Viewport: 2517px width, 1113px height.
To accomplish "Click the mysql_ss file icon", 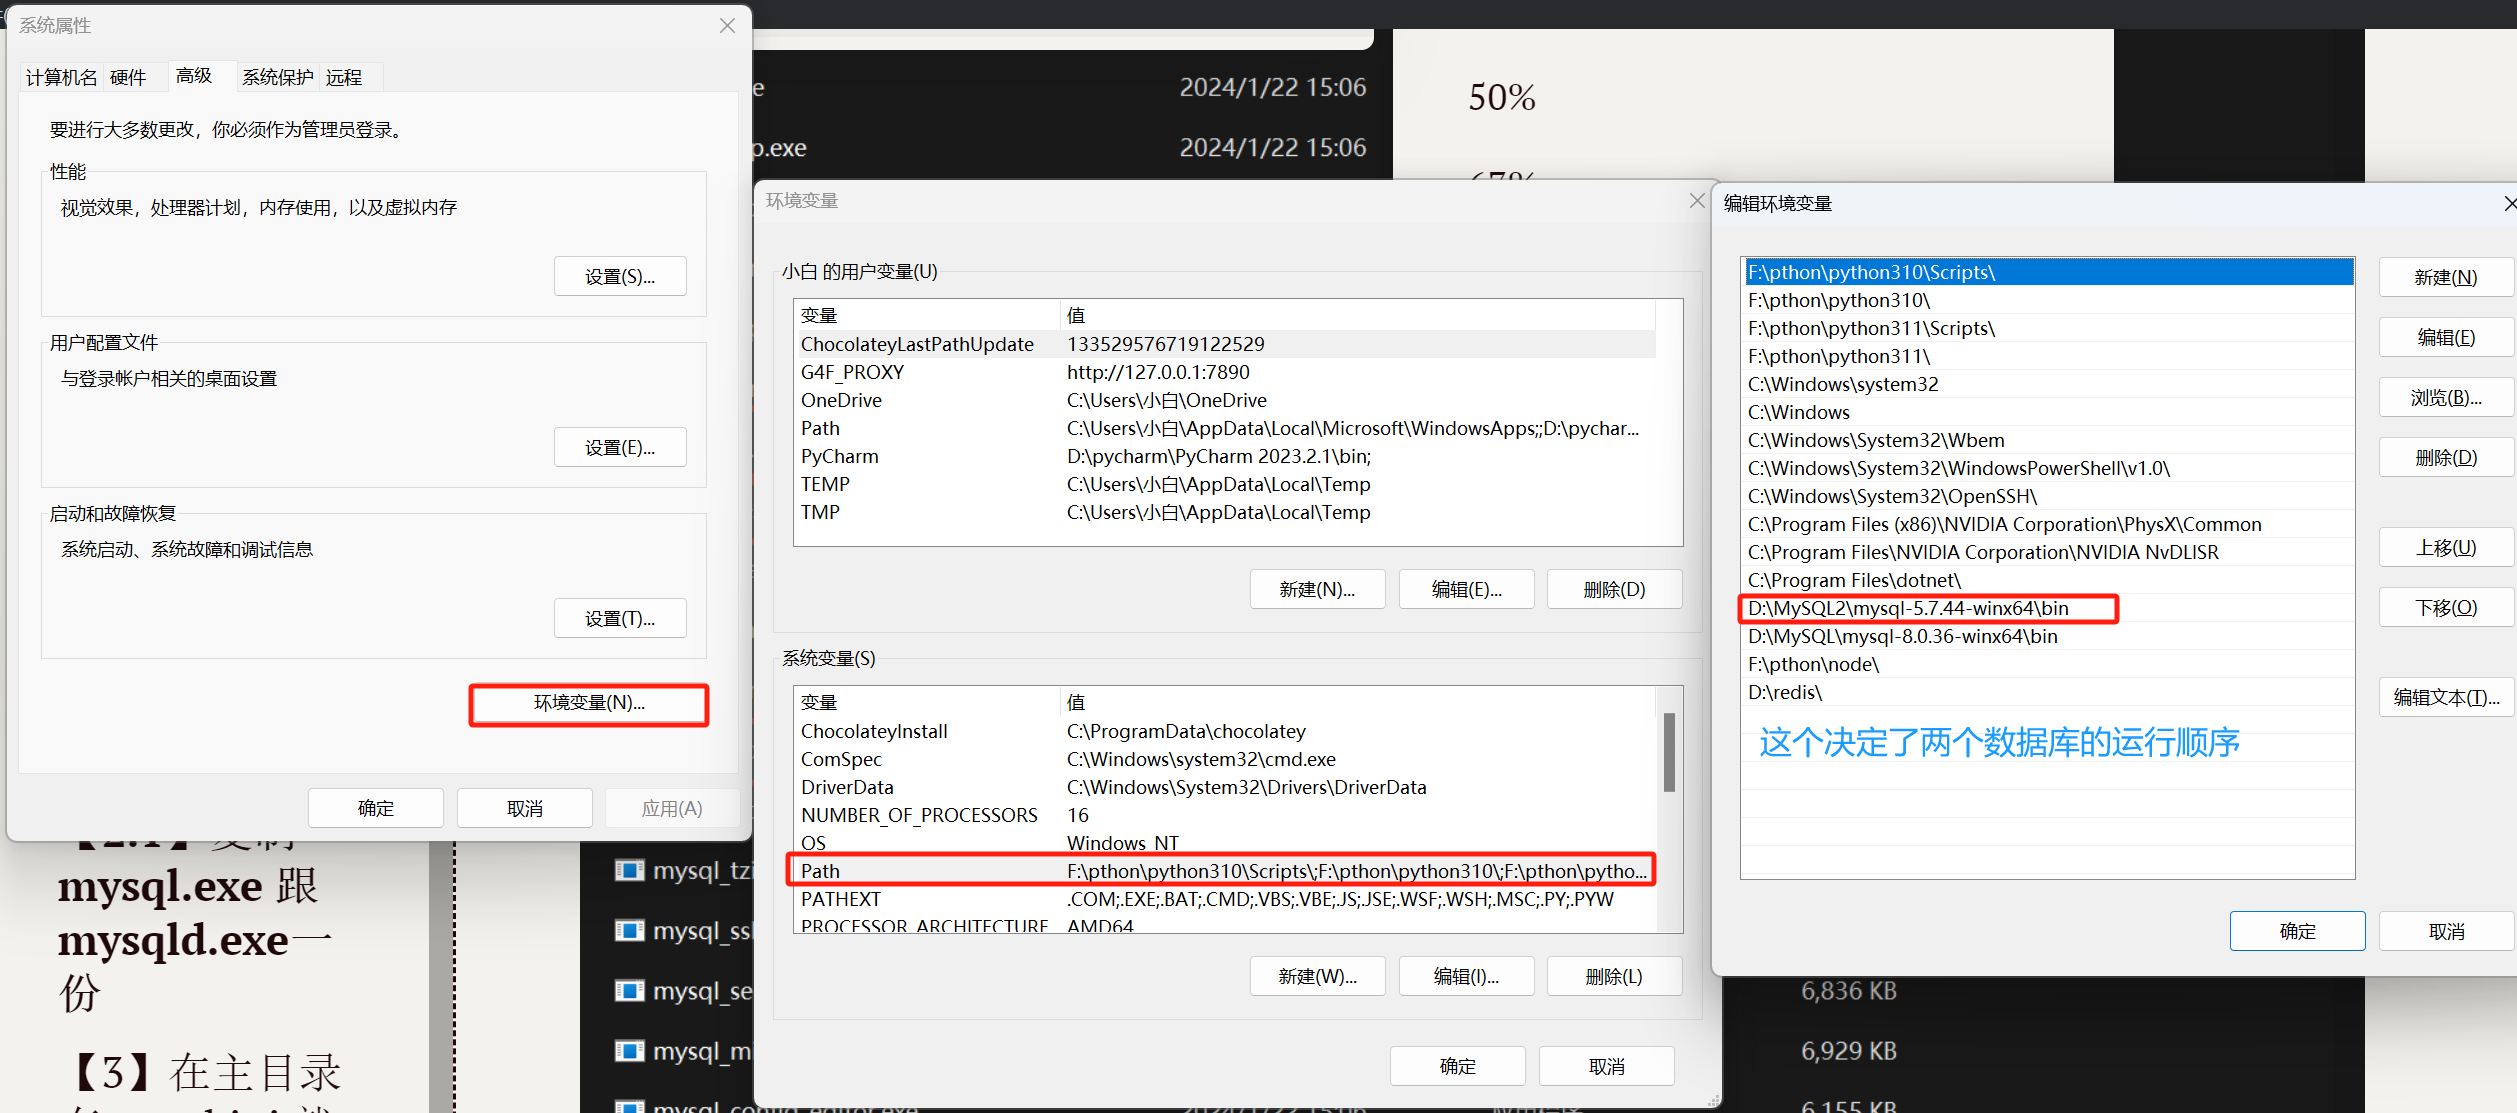I will (x=629, y=930).
